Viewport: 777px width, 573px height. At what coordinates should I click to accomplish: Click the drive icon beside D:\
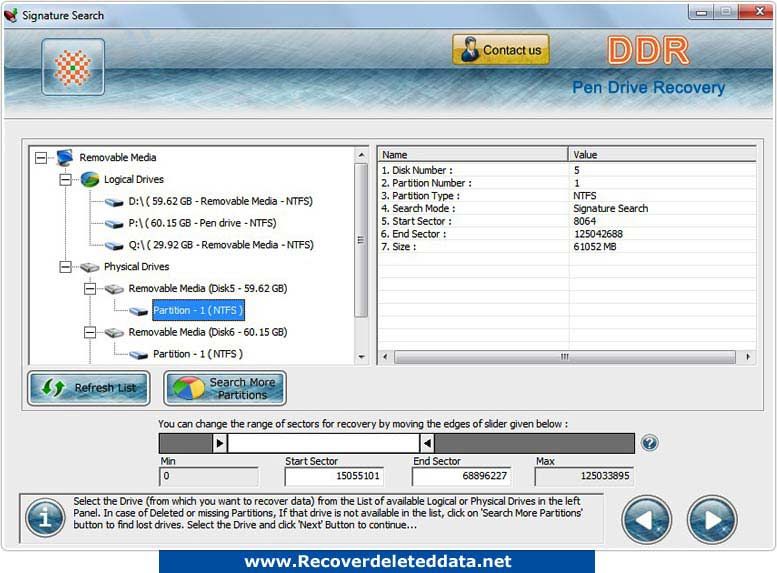[114, 202]
